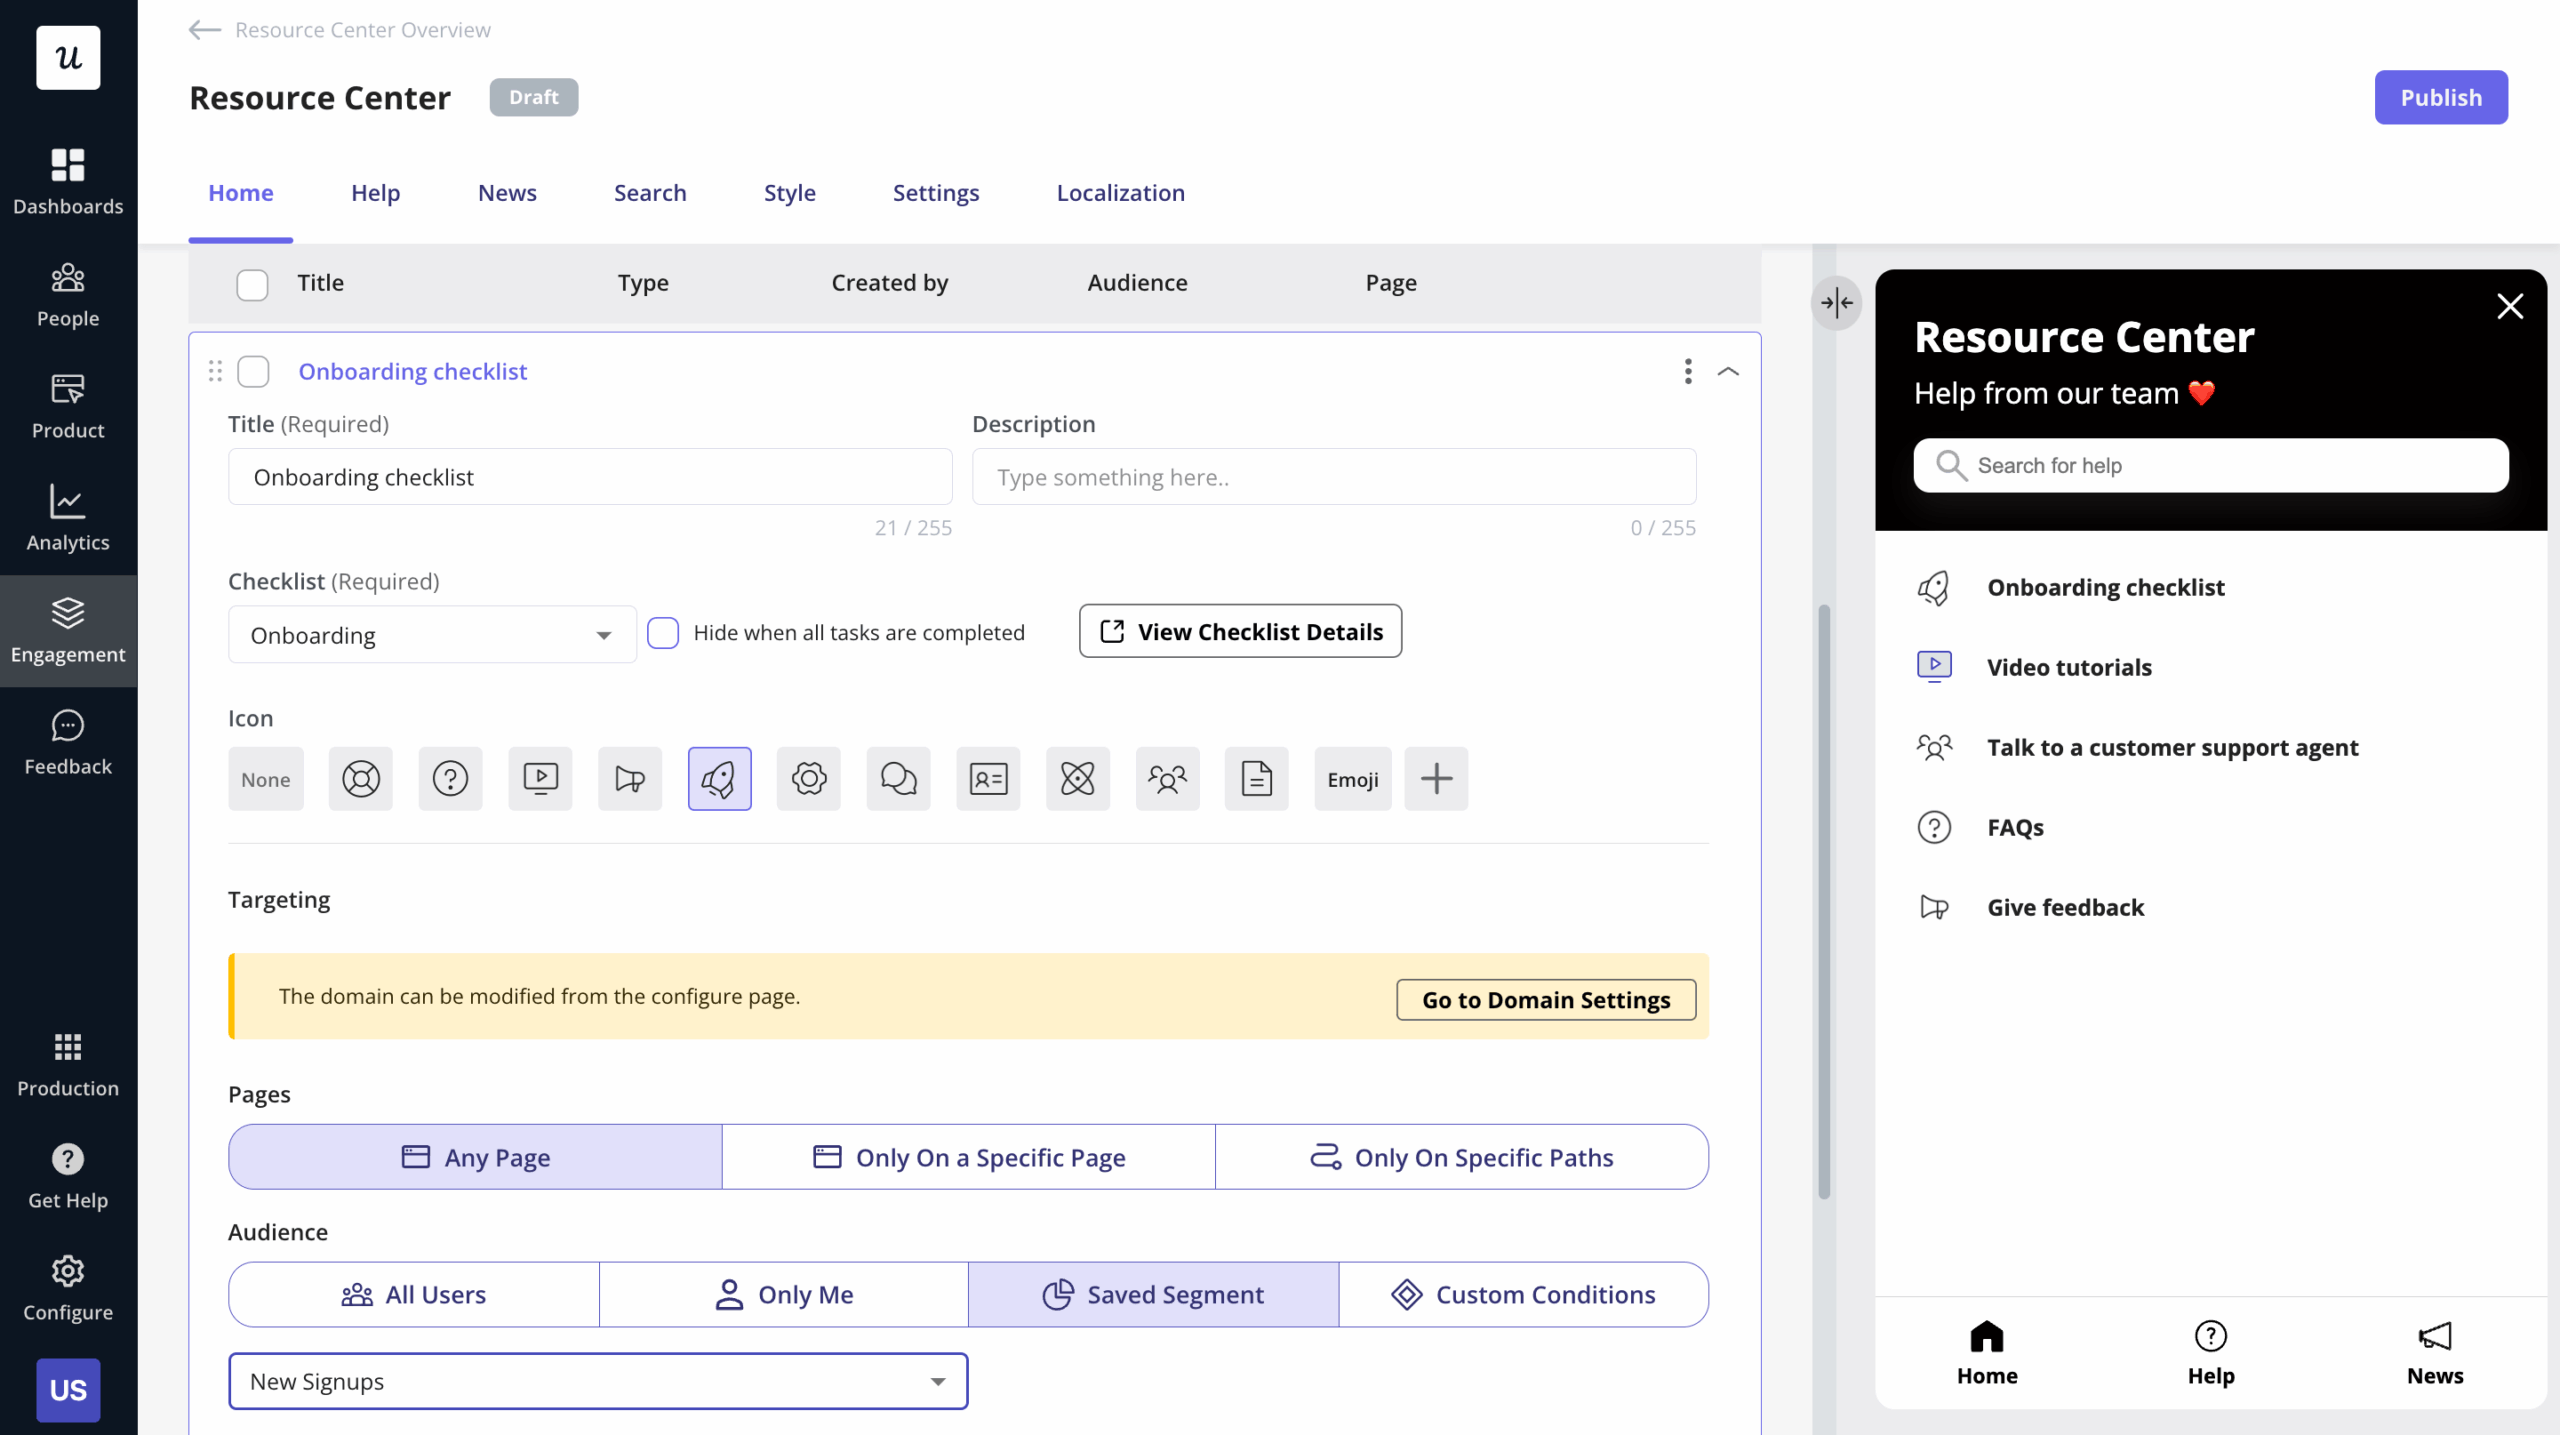Open the three-dot menu for Onboarding checklist
This screenshot has width=2560, height=1435.
point(1687,371)
